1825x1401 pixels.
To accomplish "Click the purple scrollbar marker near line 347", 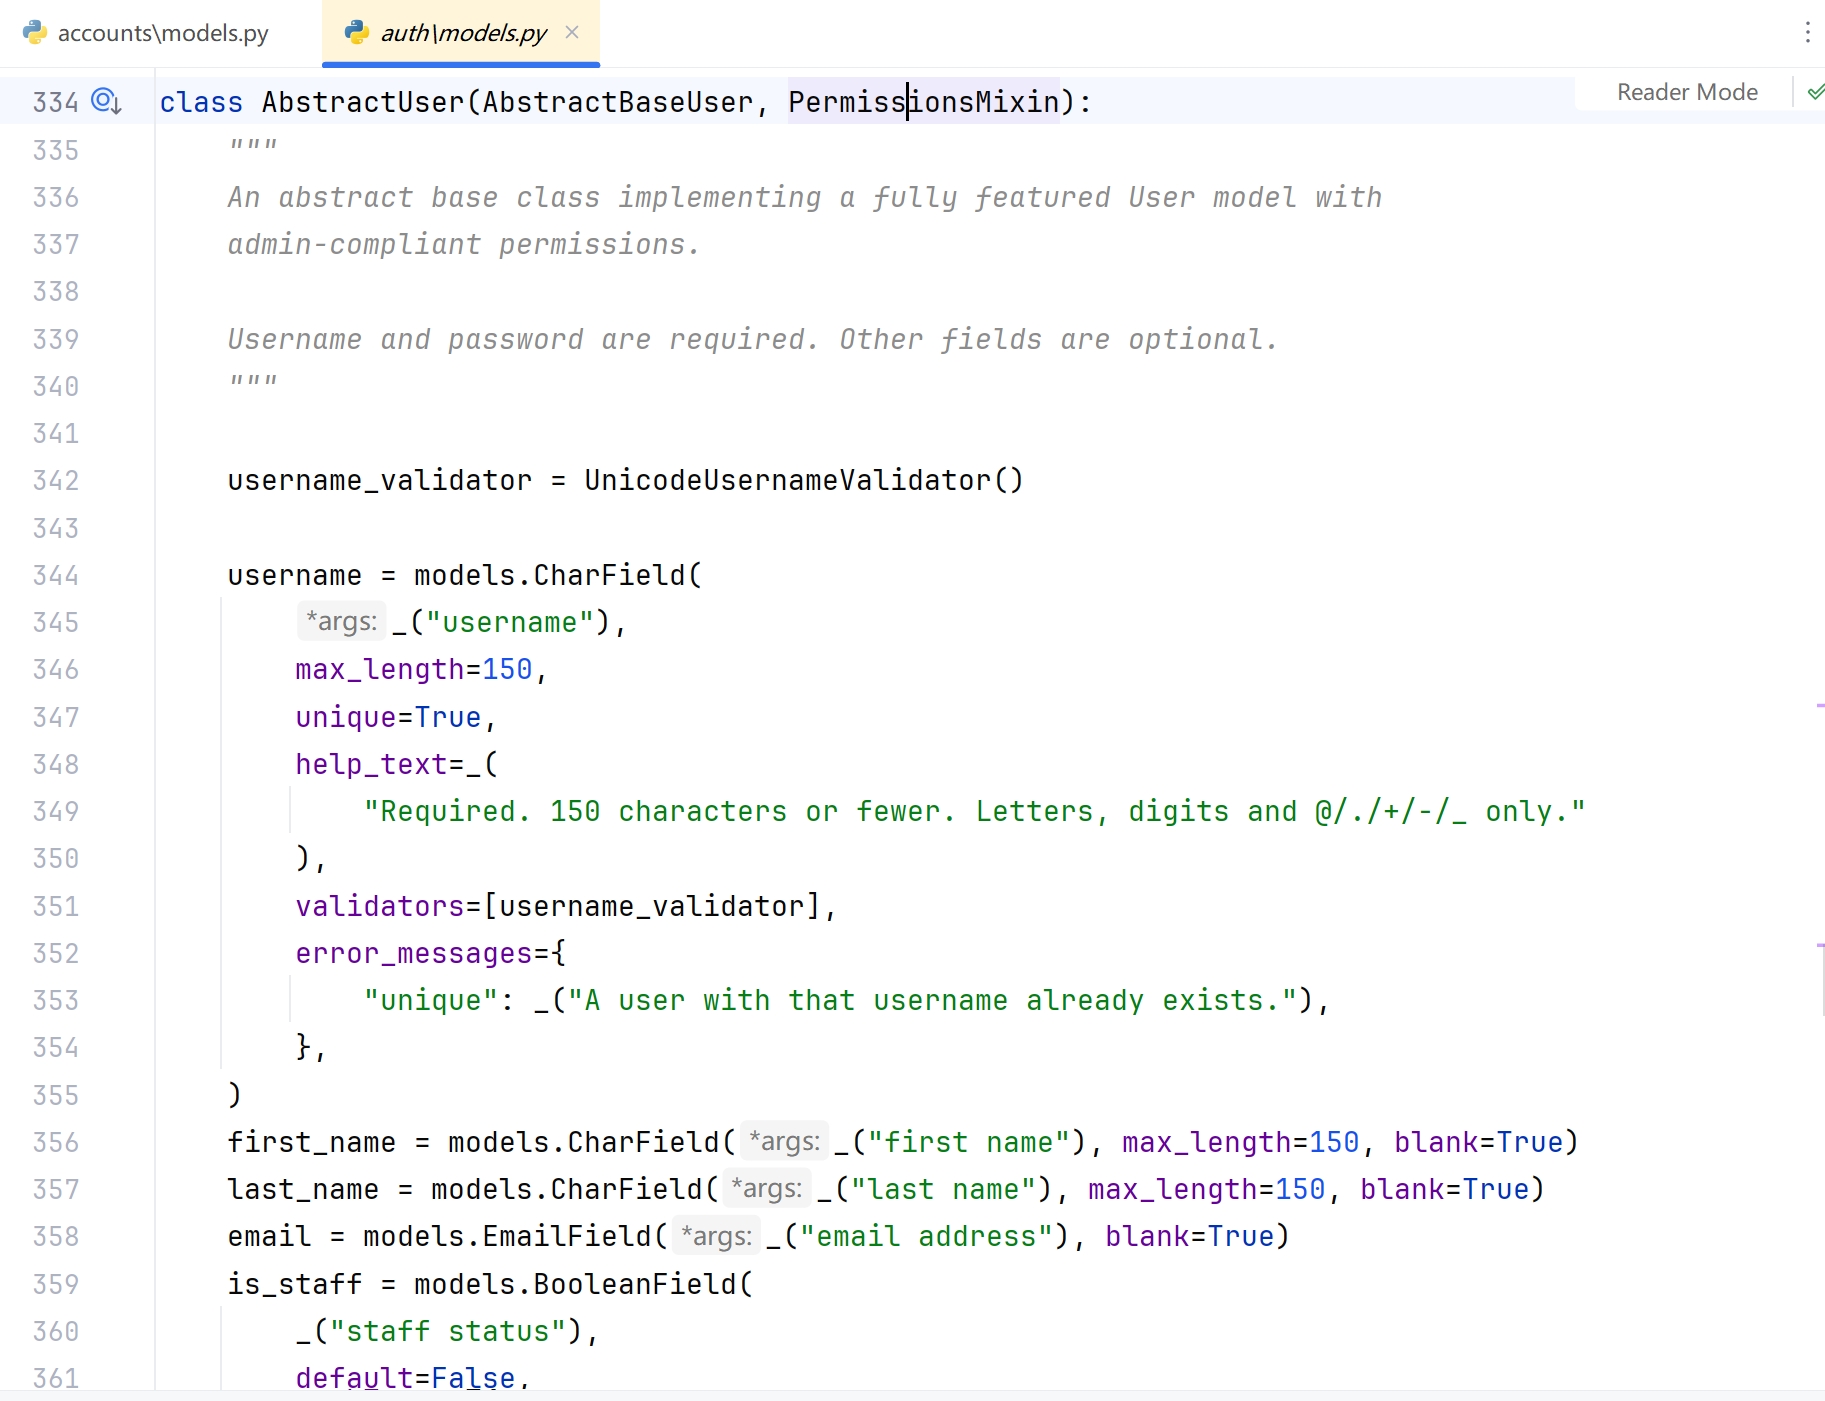I will pos(1820,706).
